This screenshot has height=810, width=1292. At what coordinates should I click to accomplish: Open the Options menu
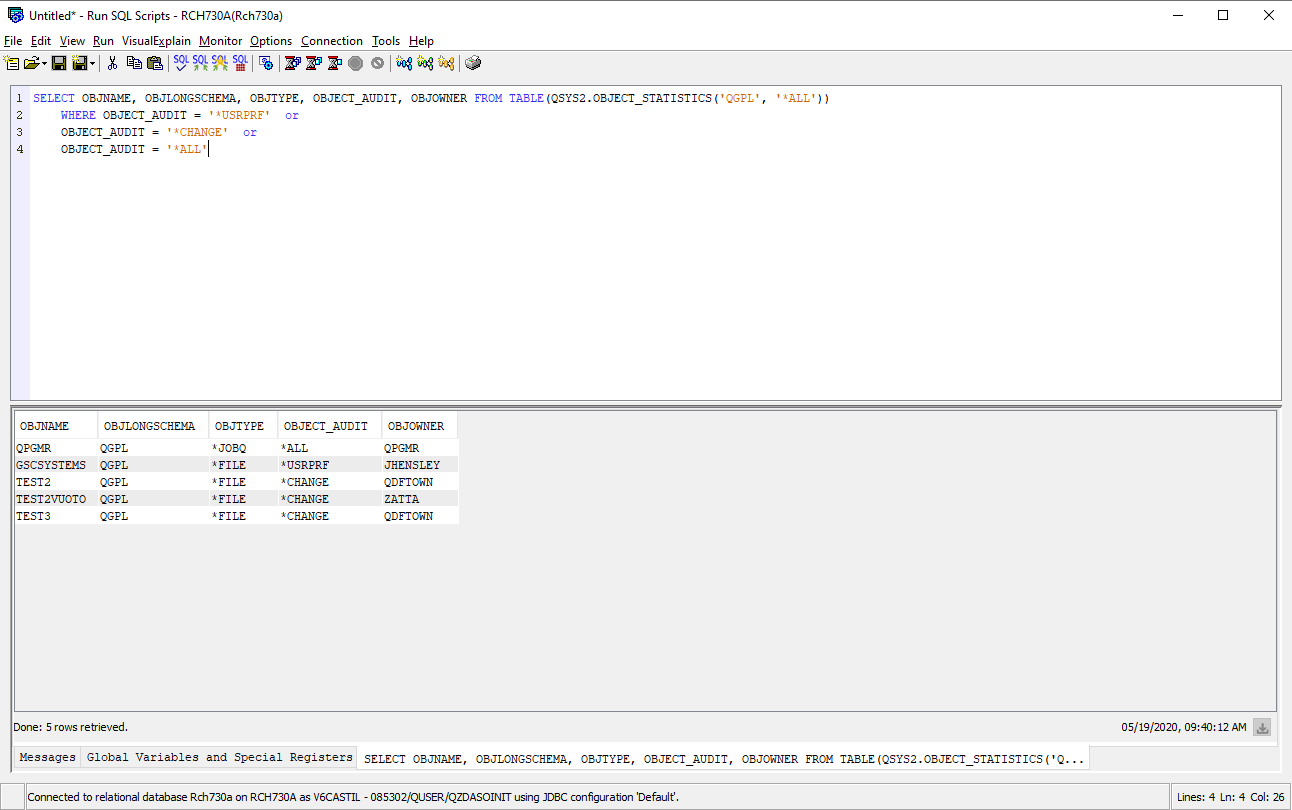(x=271, y=41)
